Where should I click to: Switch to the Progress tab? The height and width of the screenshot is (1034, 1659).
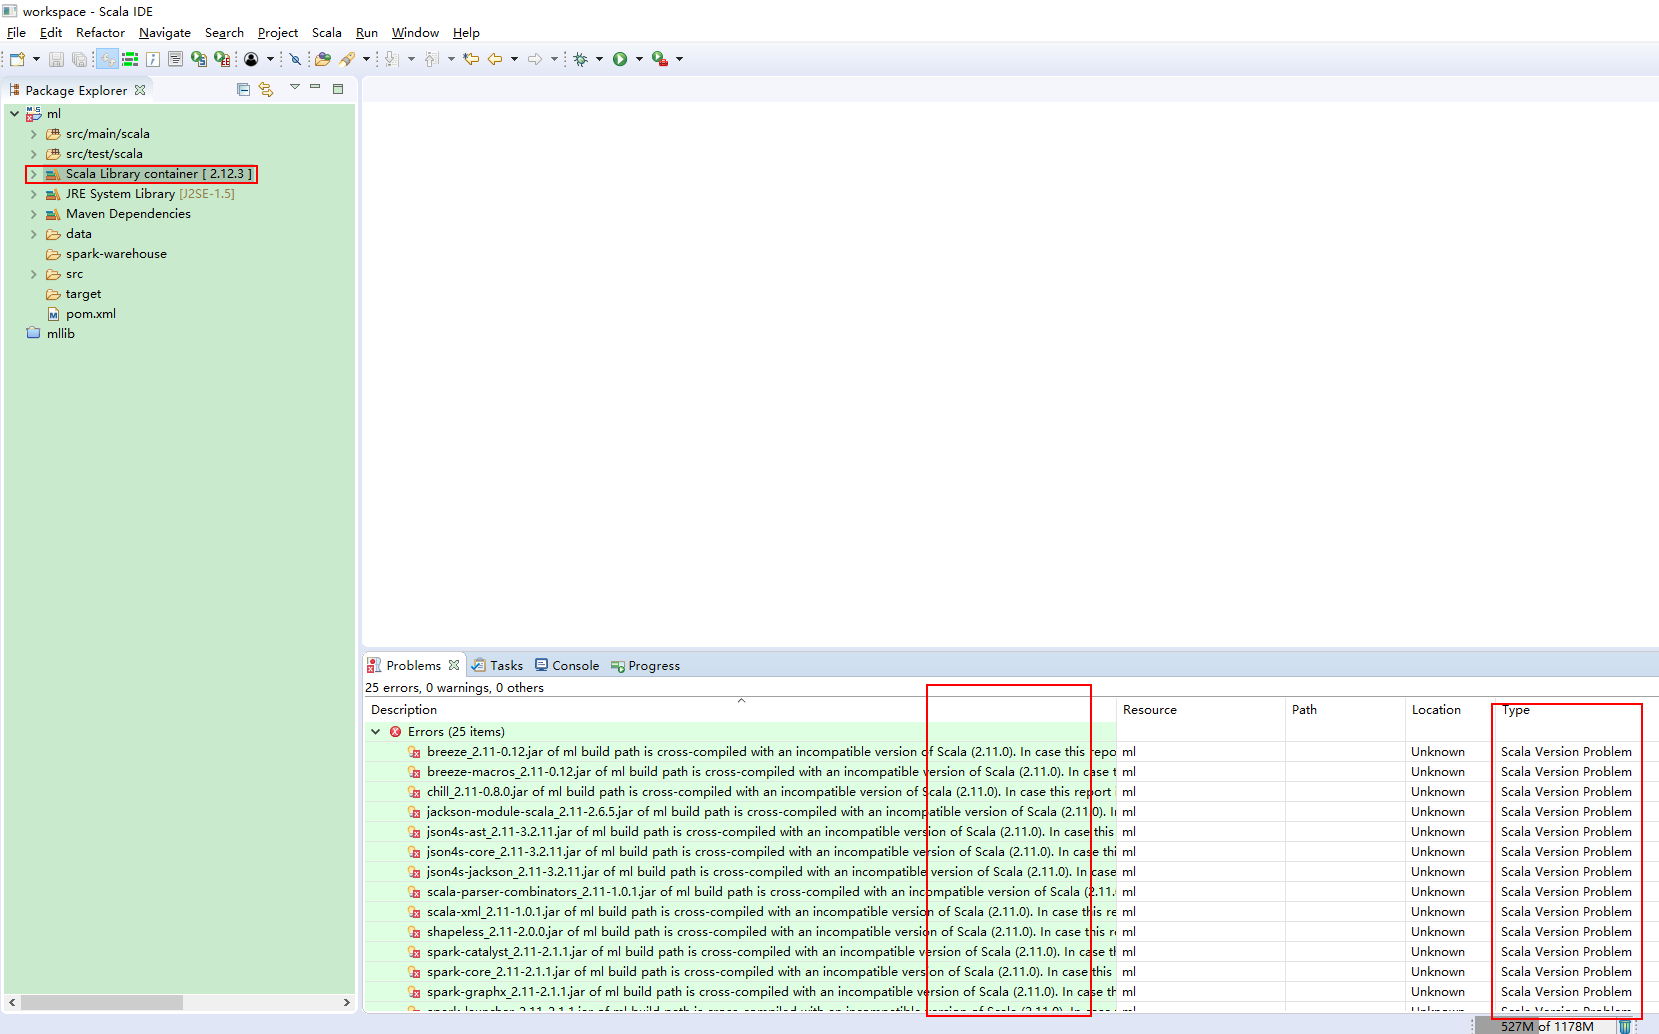click(x=645, y=665)
